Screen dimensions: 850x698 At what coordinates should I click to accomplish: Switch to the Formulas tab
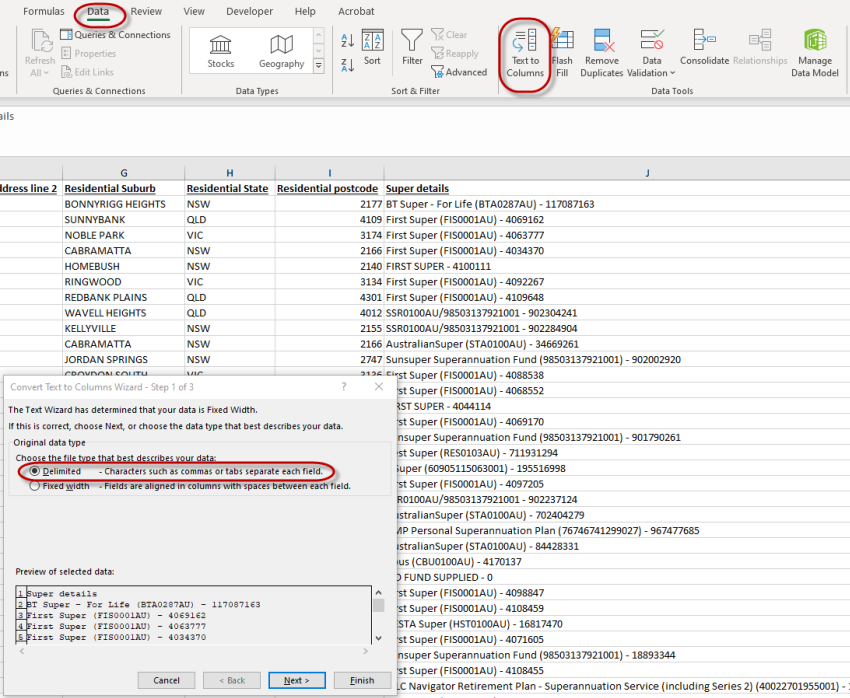click(43, 11)
